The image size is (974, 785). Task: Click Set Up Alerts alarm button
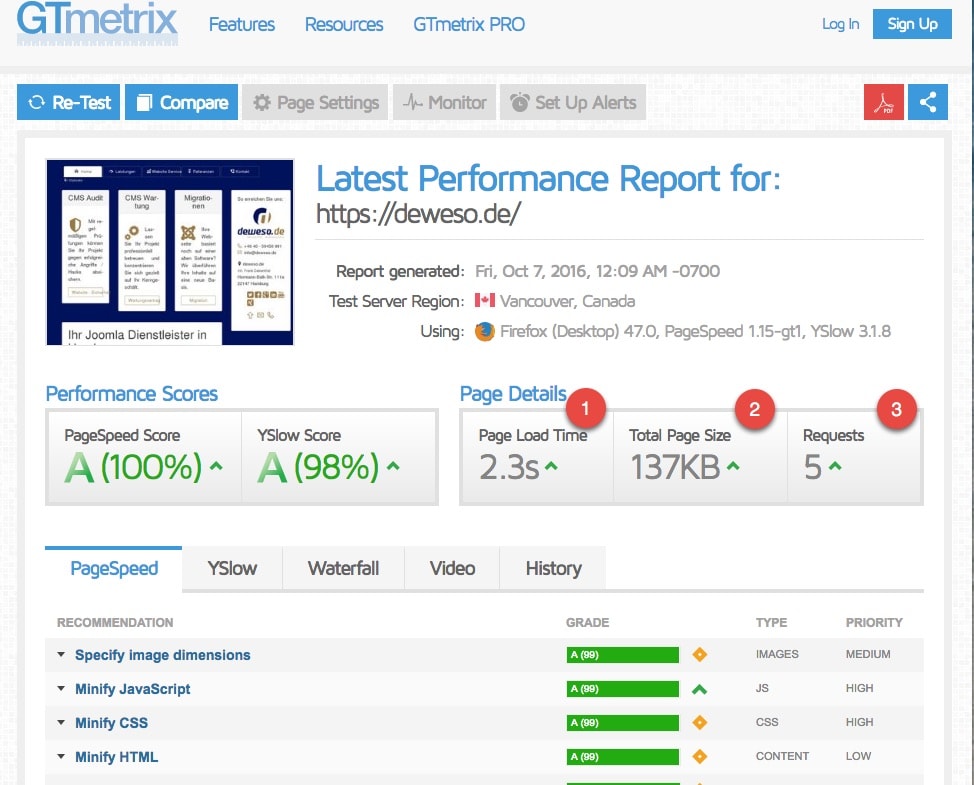573,102
